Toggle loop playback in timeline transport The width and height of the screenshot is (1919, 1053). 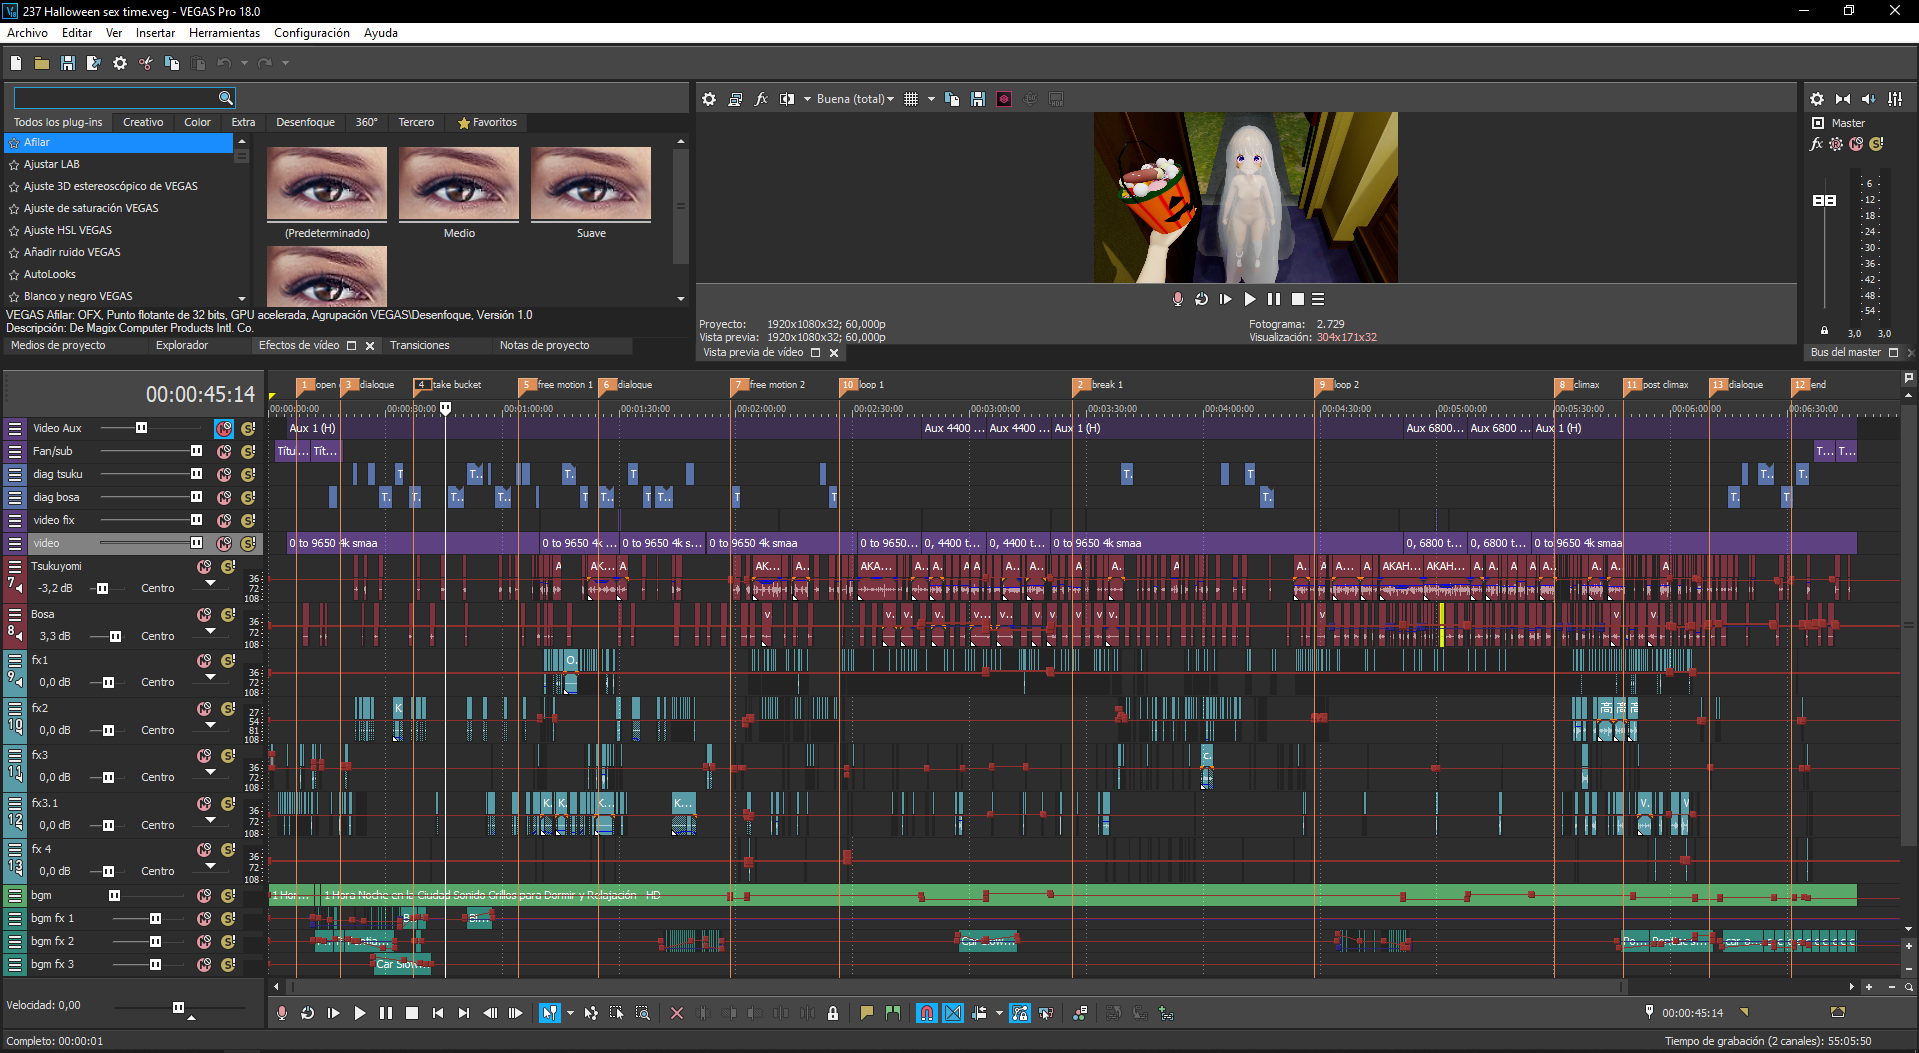[308, 1013]
